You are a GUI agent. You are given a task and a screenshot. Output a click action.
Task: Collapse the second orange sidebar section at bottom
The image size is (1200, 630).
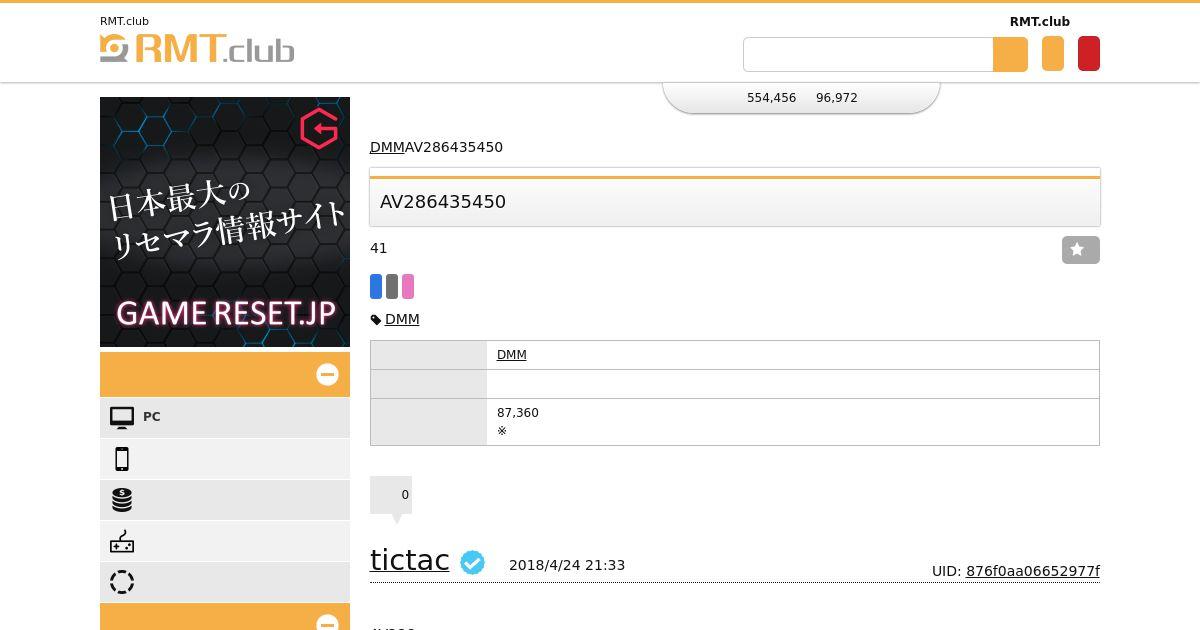pos(327,622)
